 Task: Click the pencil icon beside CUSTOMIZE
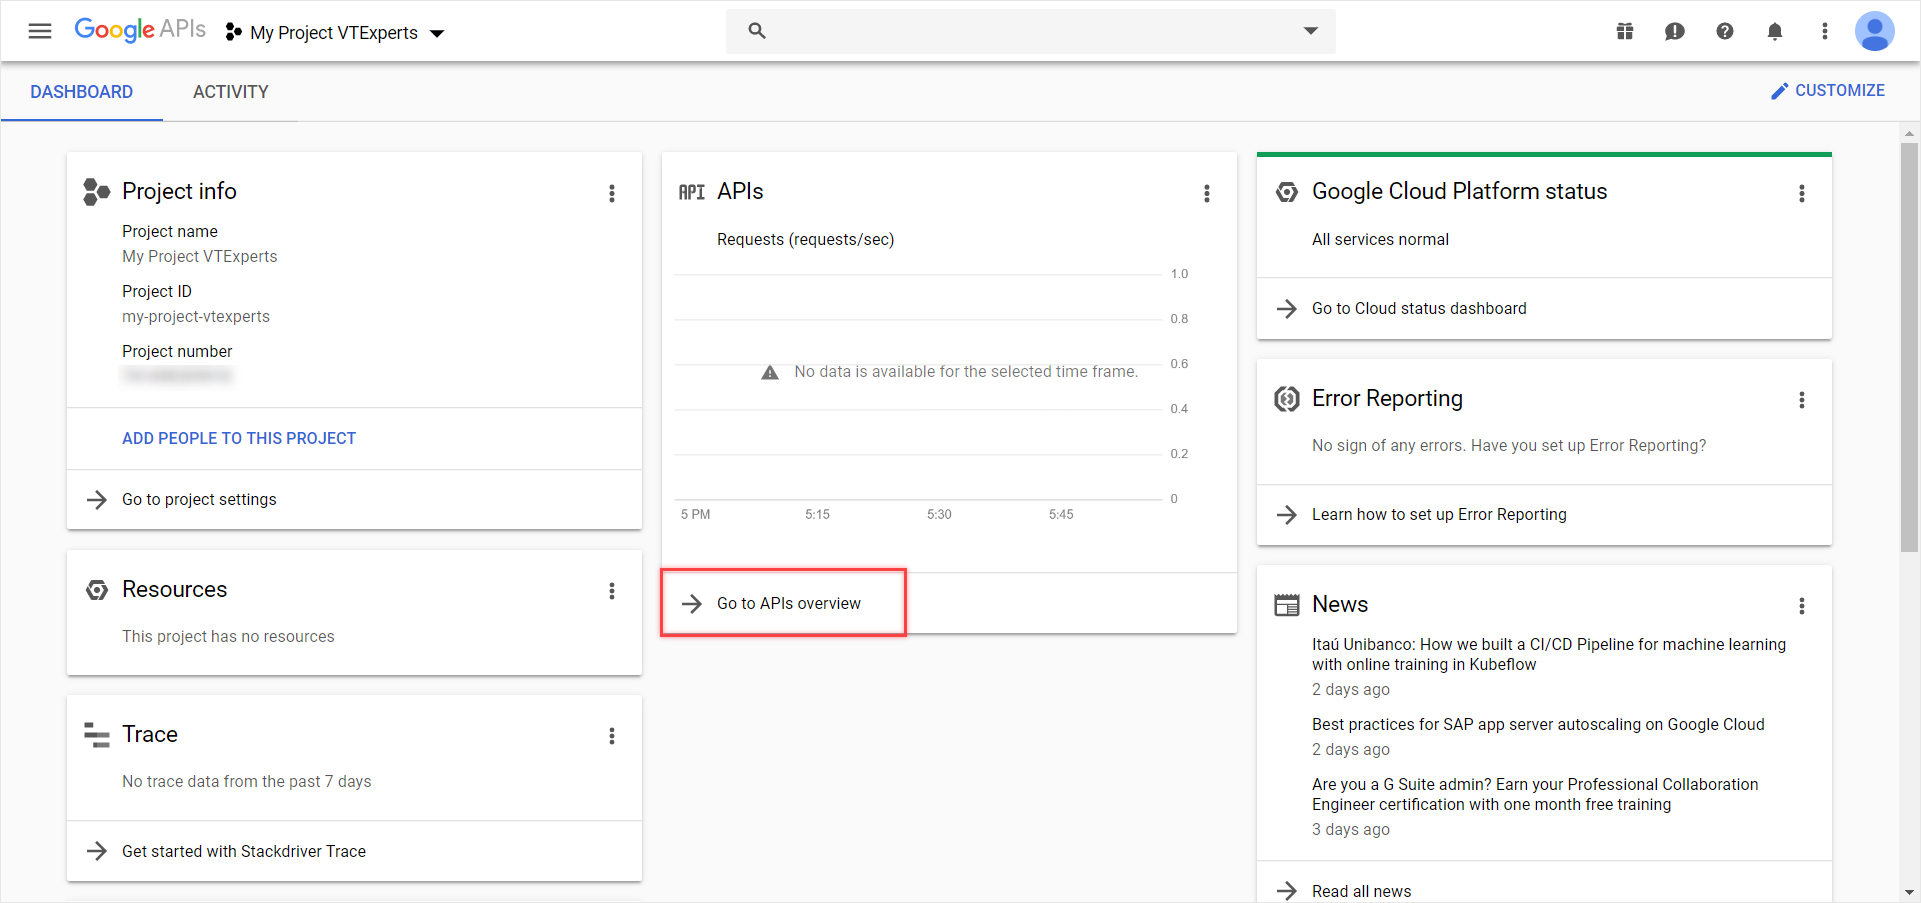pos(1779,91)
